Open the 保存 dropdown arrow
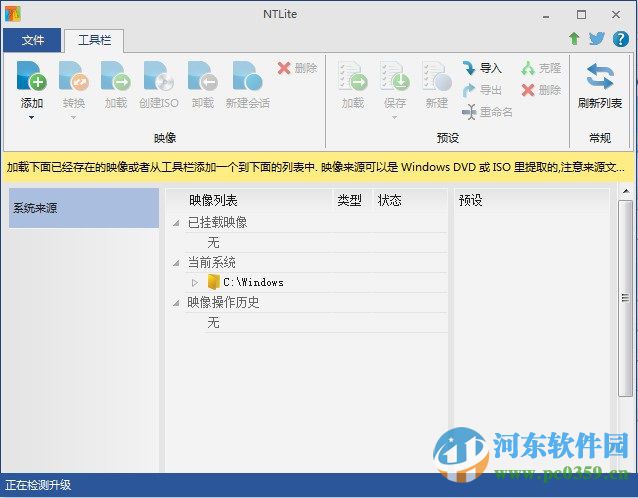This screenshot has width=638, height=498. point(395,118)
